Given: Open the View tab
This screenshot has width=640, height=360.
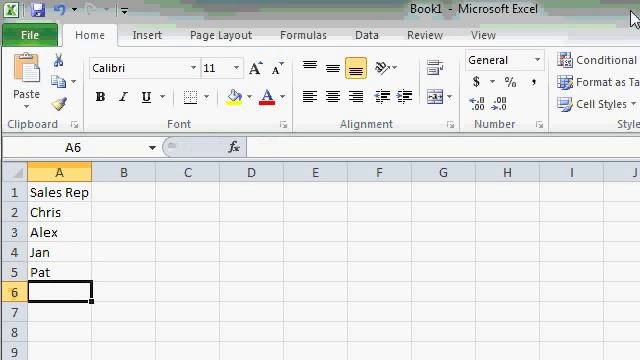Looking at the screenshot, I should tap(483, 35).
